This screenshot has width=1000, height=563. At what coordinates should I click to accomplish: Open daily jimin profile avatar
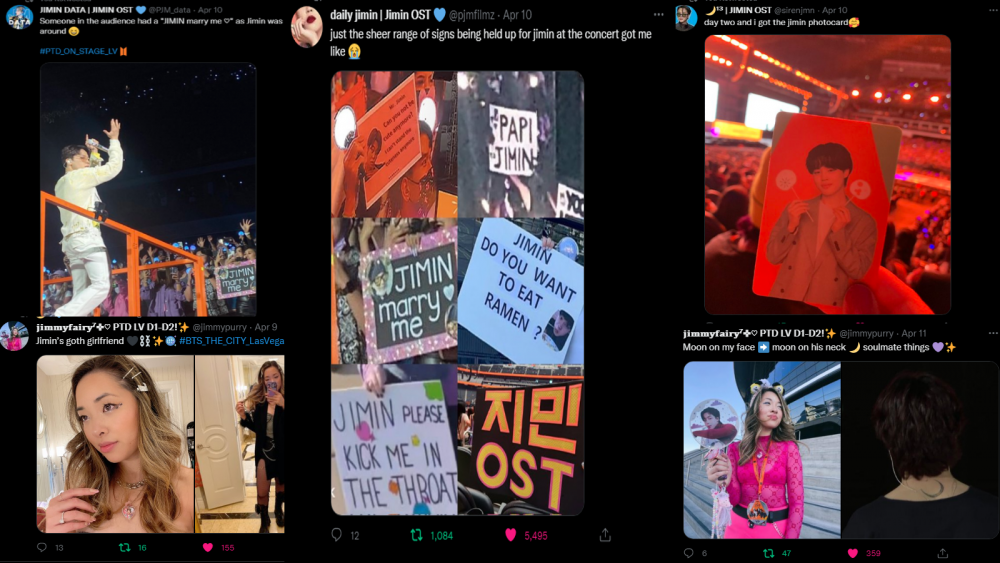pos(307,27)
